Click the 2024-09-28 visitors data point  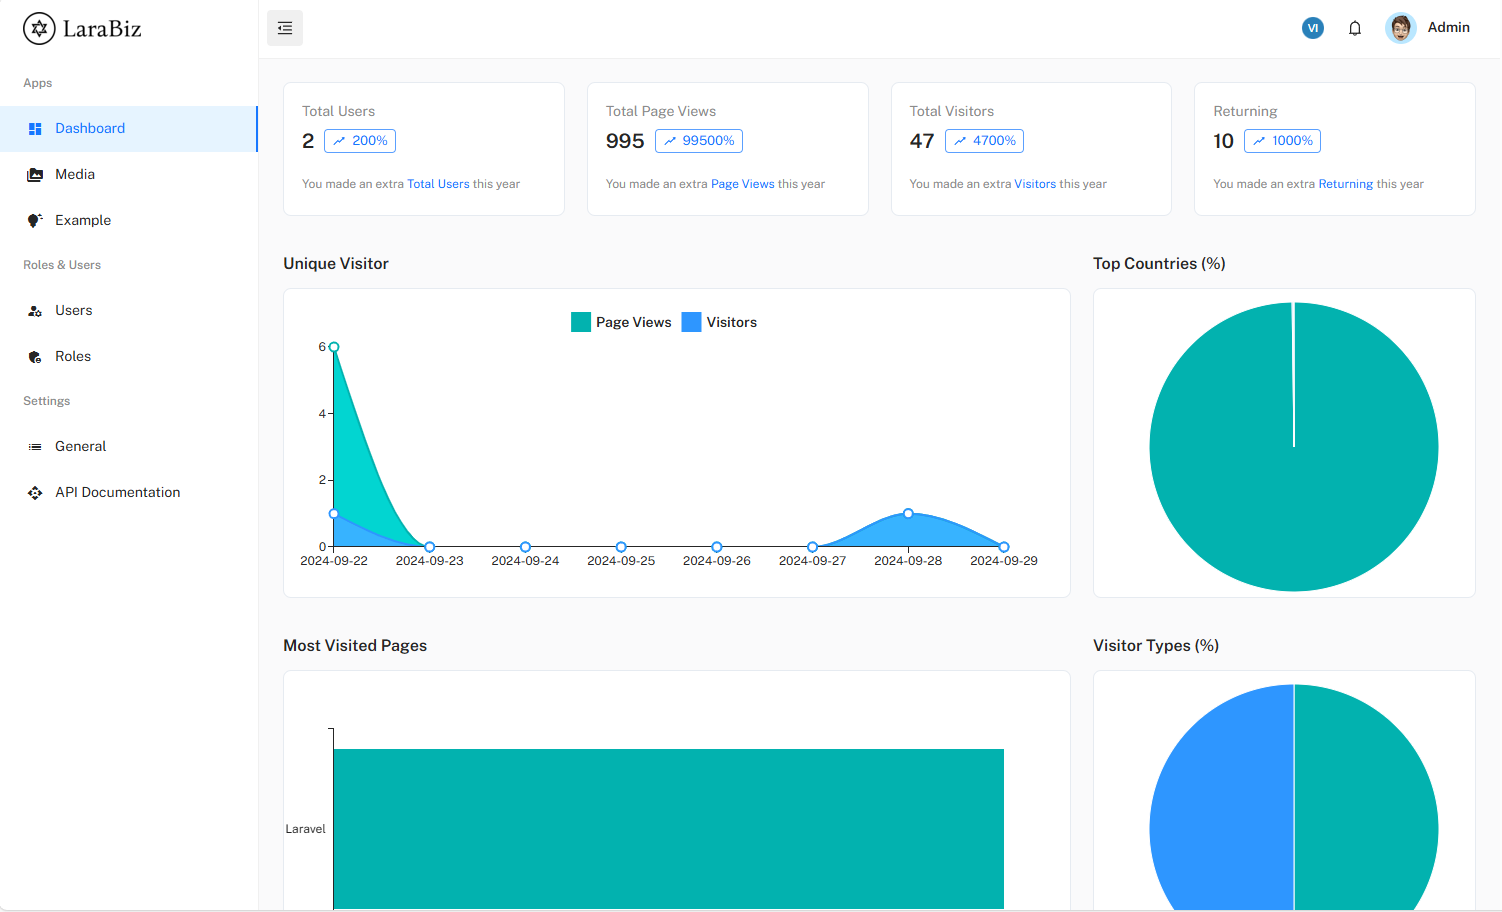(908, 513)
